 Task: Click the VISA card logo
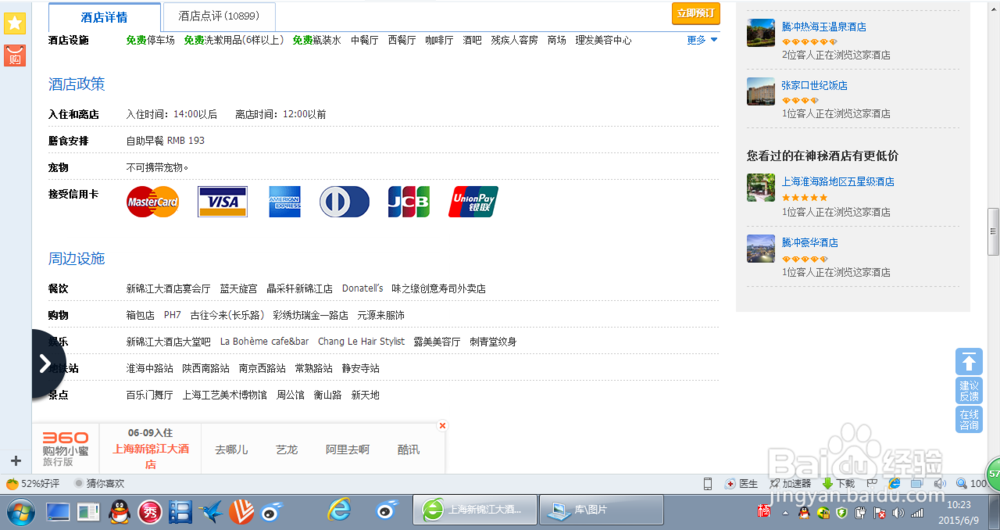coord(223,202)
